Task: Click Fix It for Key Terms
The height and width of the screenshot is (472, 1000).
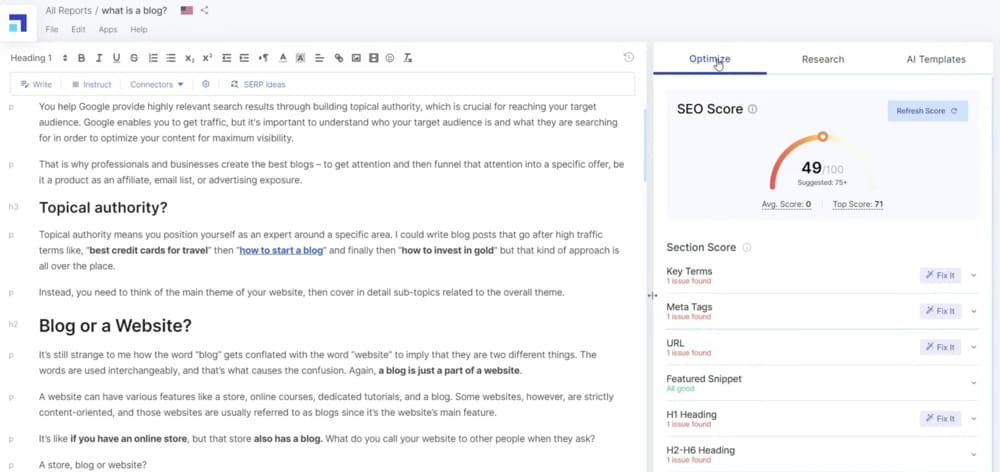Action: [x=940, y=276]
